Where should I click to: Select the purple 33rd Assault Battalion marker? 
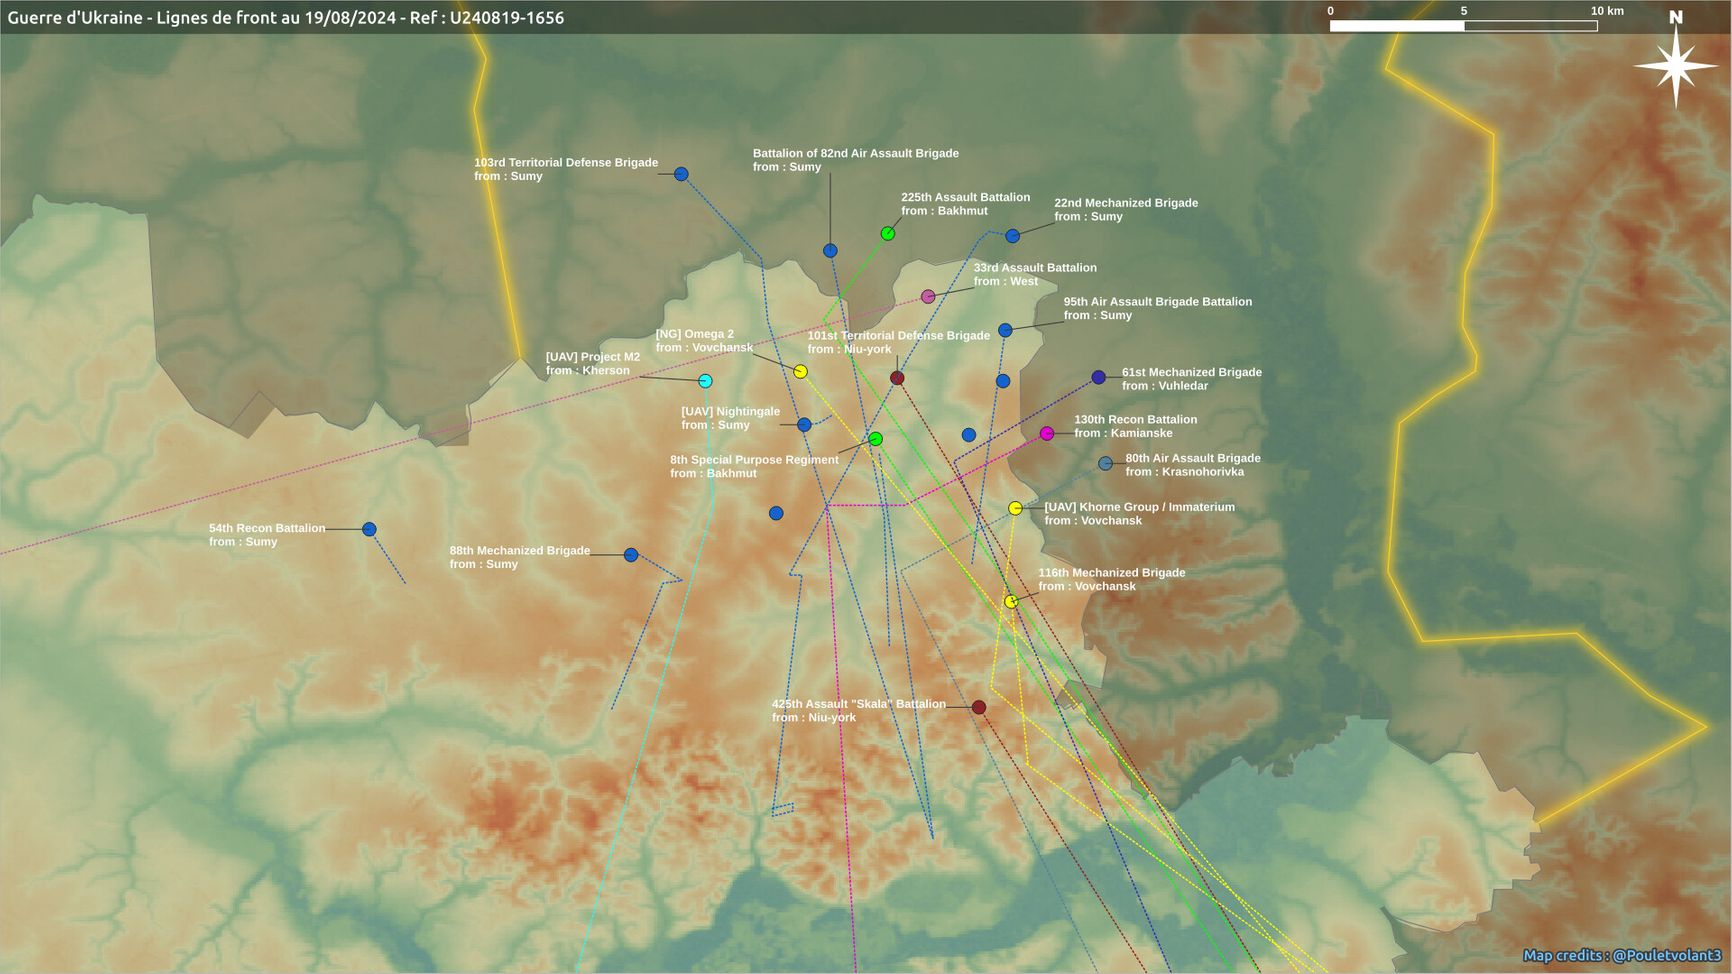tap(928, 297)
